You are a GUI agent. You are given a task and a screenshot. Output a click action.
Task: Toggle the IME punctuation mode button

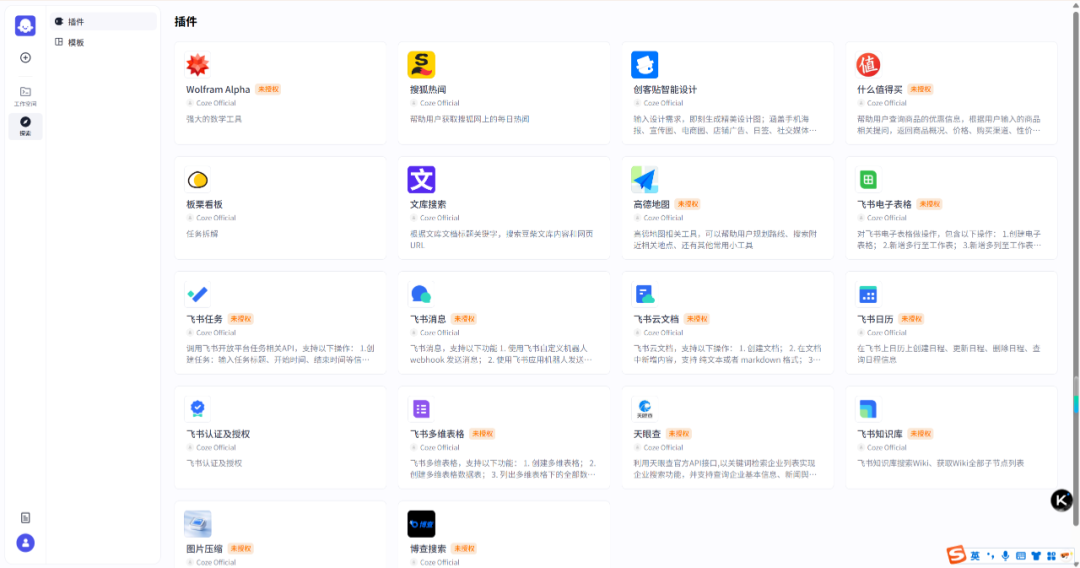tap(990, 556)
